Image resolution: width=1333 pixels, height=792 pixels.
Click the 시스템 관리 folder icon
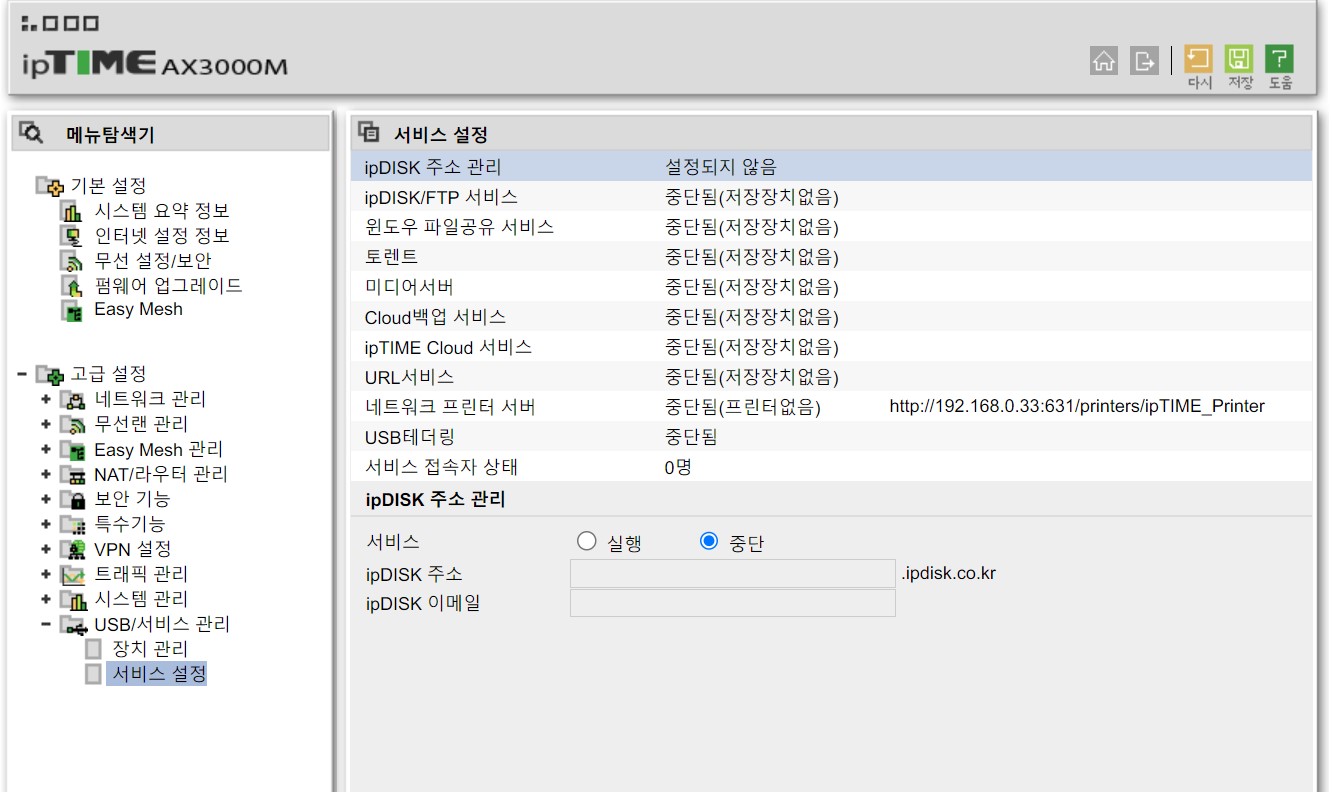point(73,600)
